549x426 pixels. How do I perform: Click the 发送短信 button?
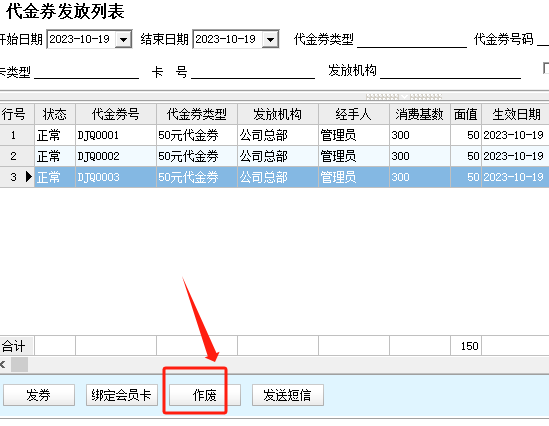(287, 395)
